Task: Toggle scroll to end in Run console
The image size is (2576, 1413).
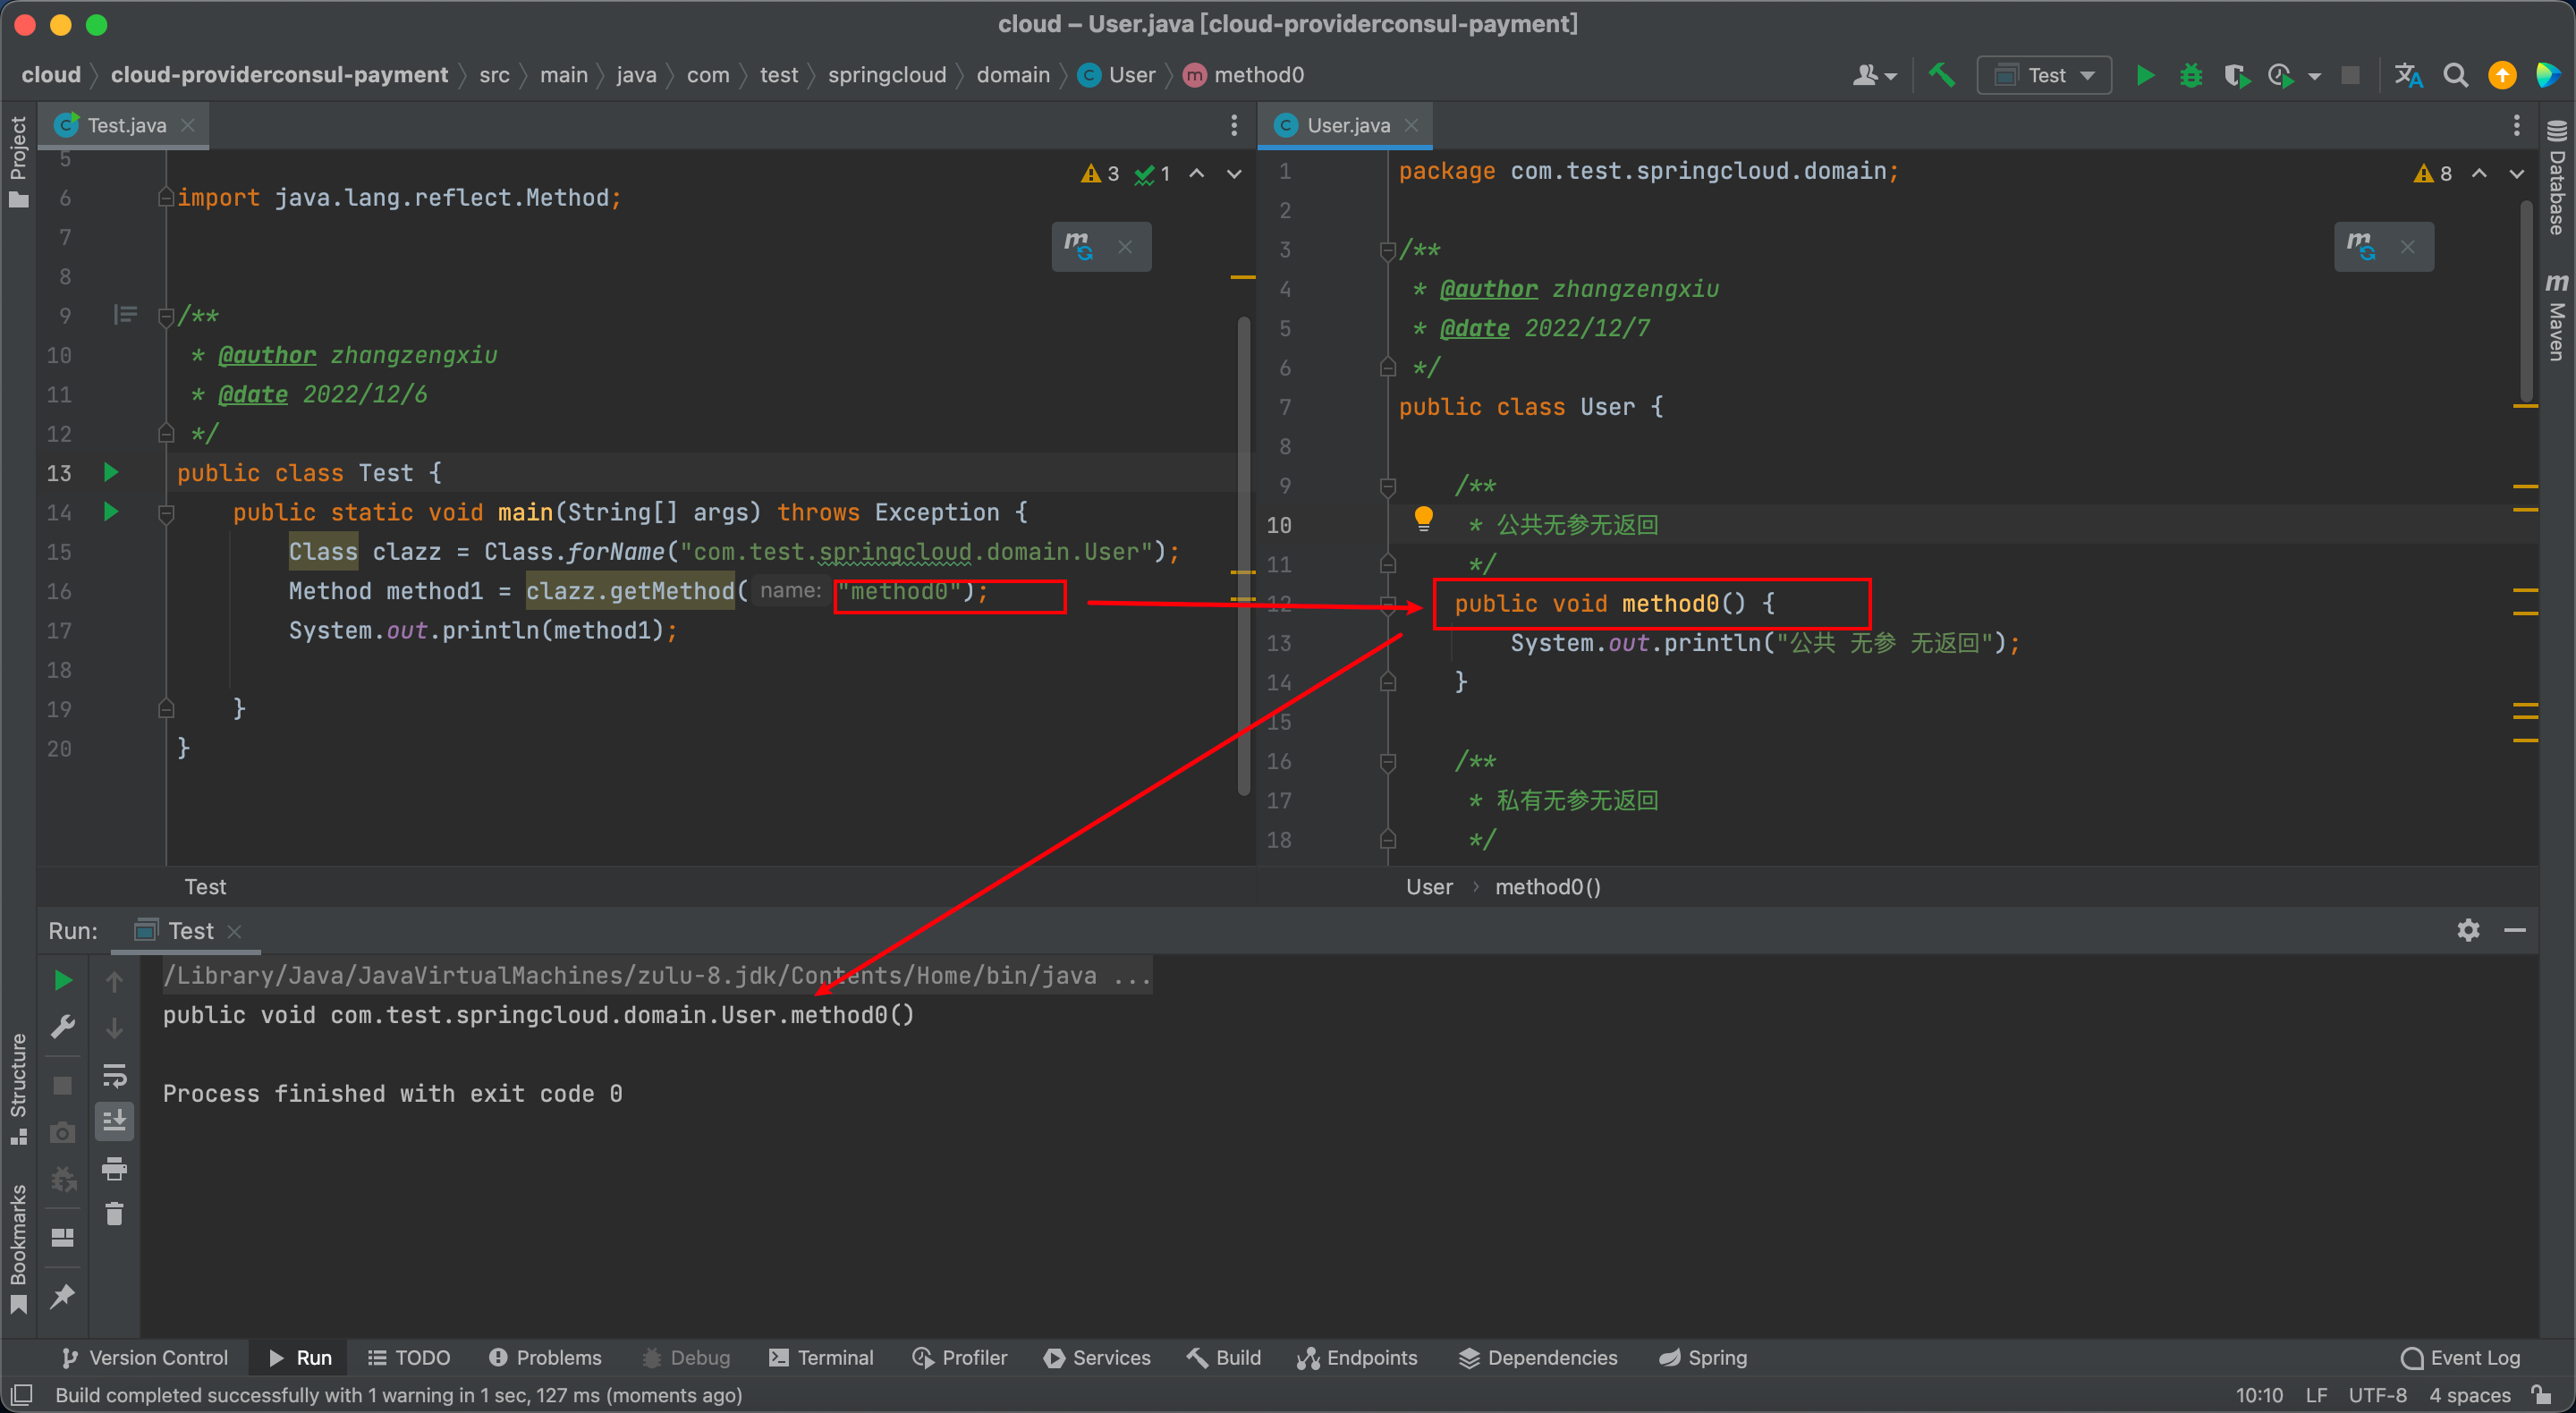Action: tap(114, 1121)
